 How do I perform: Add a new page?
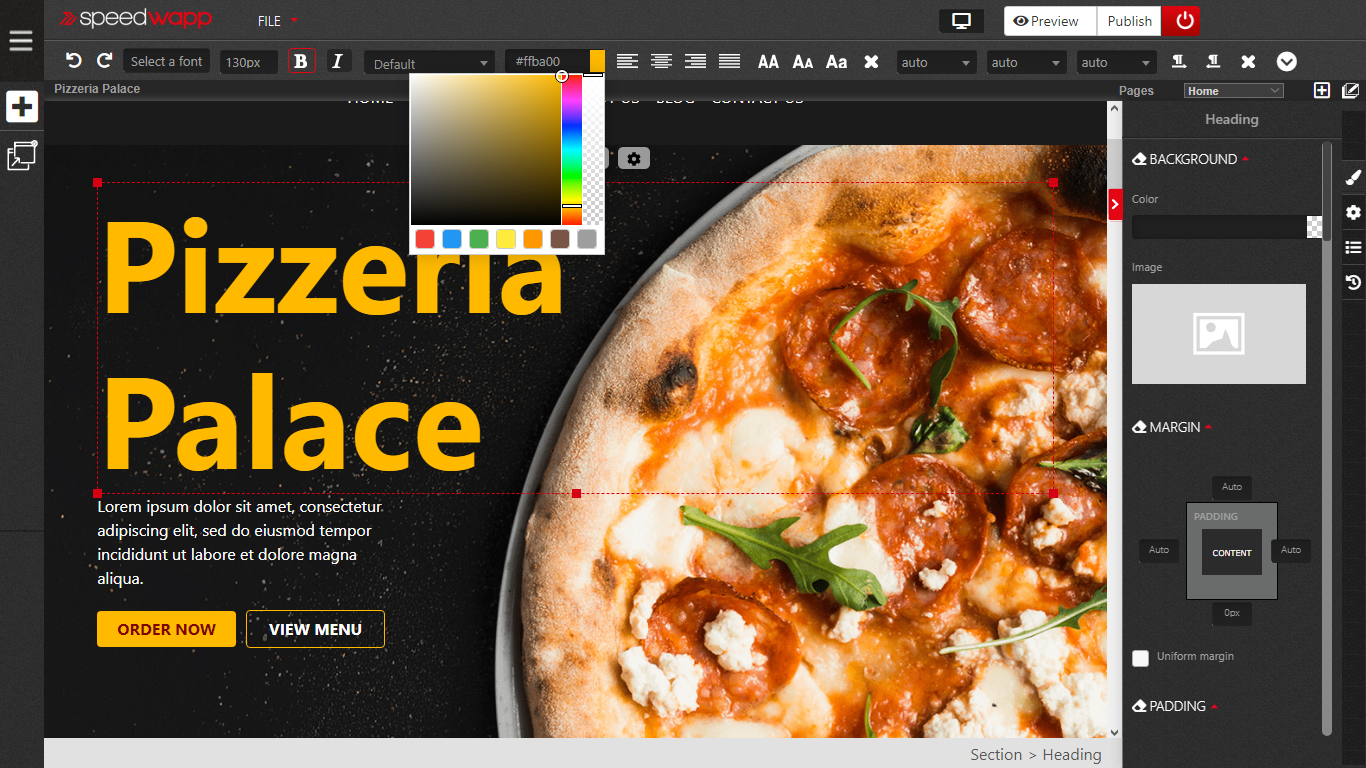point(1322,90)
